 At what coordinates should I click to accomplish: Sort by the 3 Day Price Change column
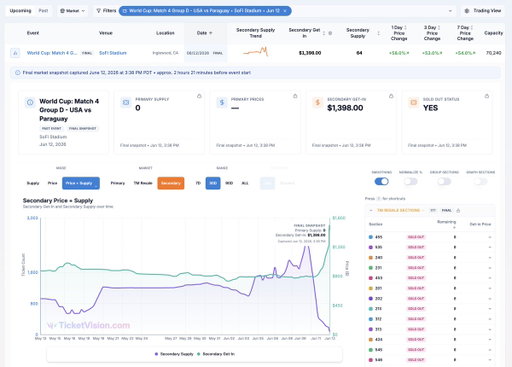(x=439, y=28)
